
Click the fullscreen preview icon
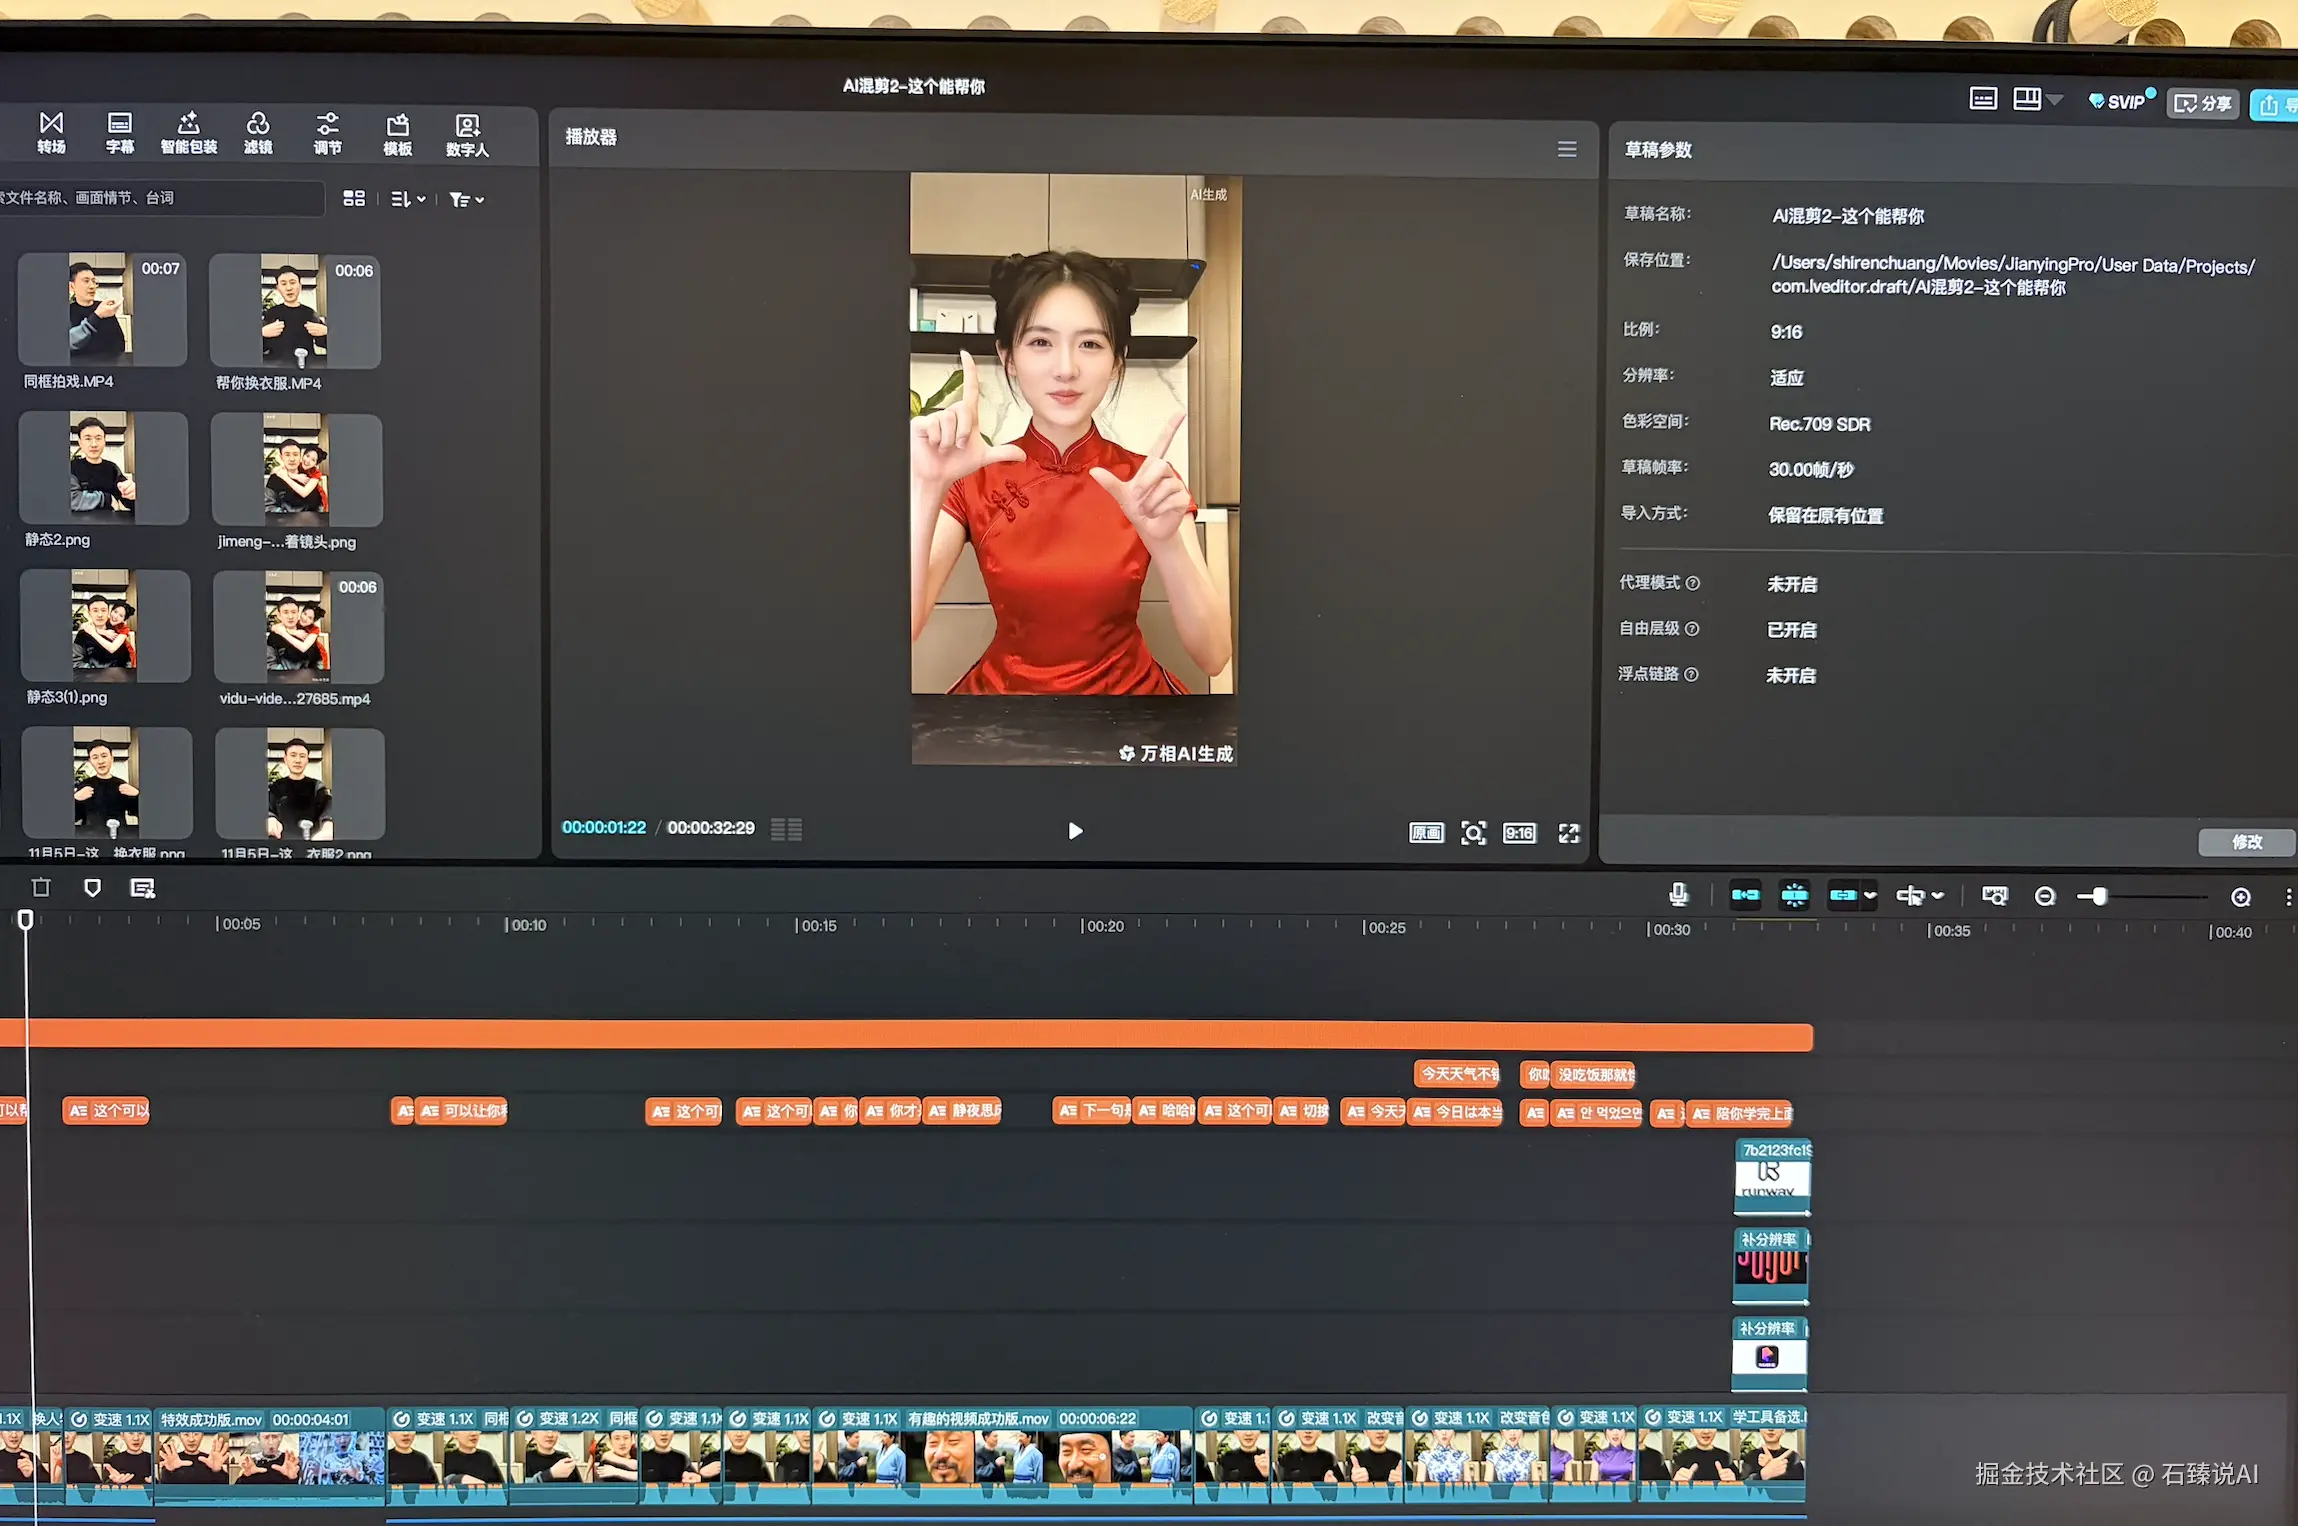tap(1568, 833)
